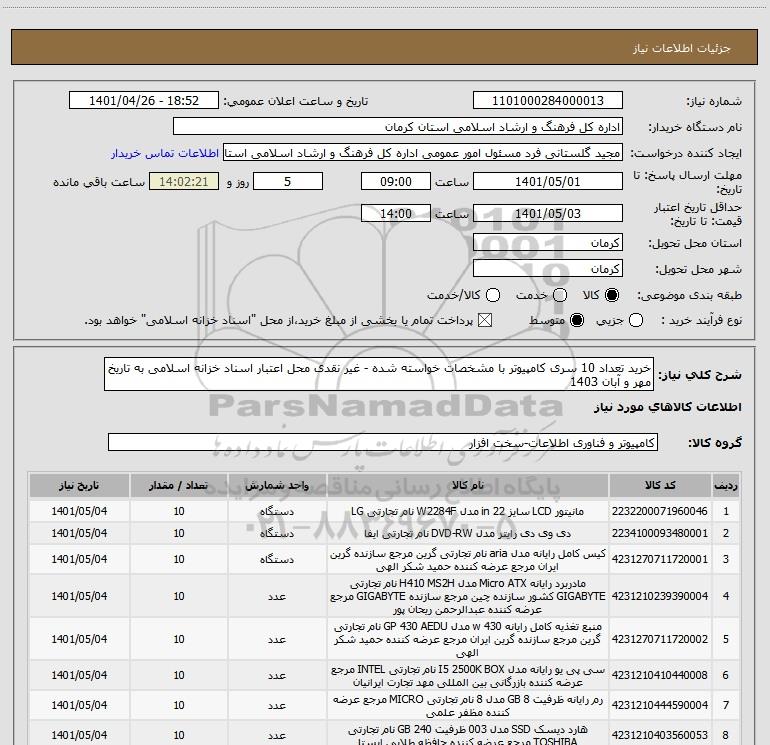Image resolution: width=770 pixels, height=745 pixels.
Task: Click the MICRO 8 GB RAM item name
Action: pos(468,706)
